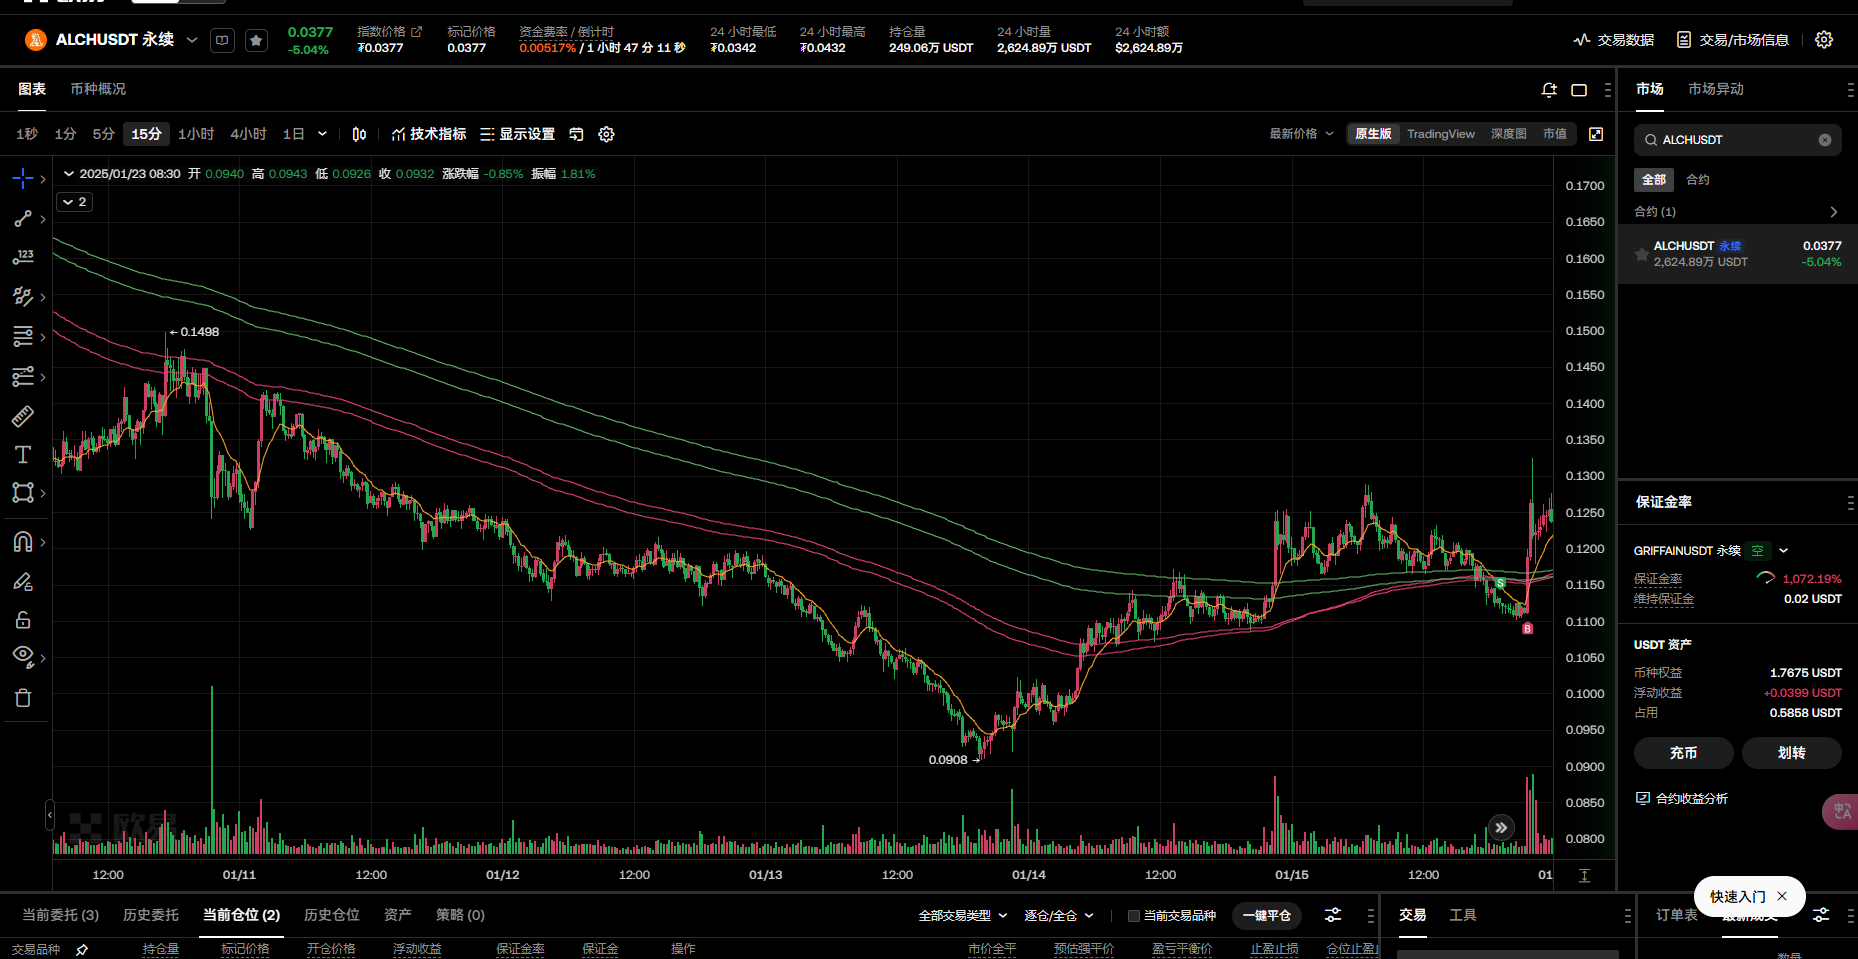1858x959 pixels.
Task: Expand chart to fullscreen
Action: (x=1596, y=134)
